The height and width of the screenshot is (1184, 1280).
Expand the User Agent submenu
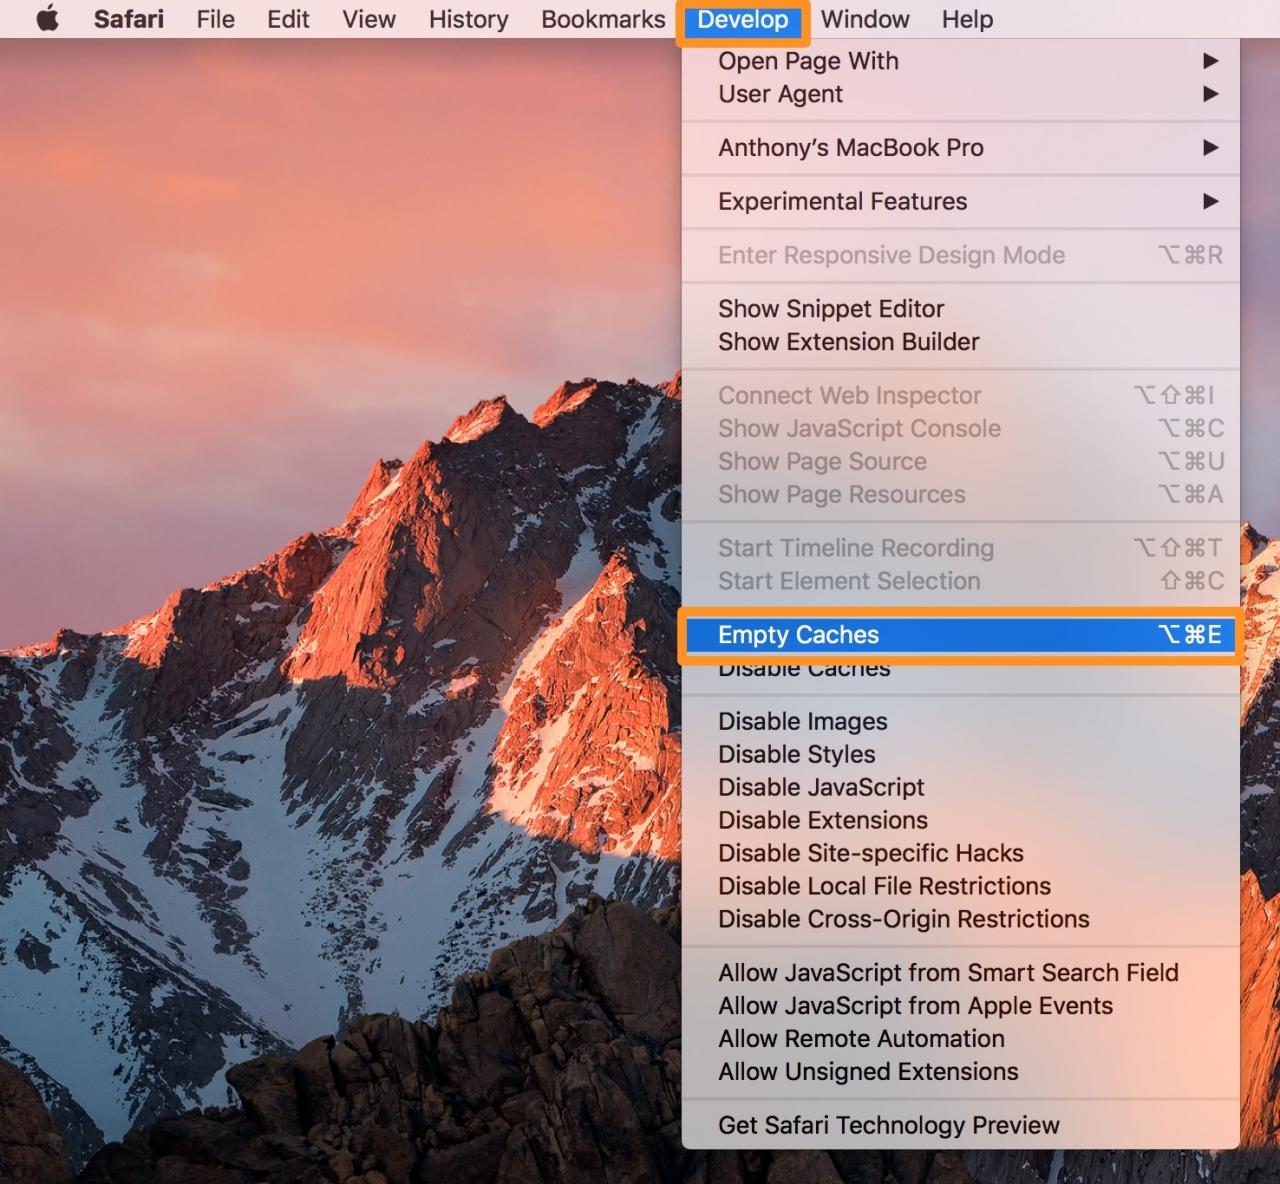[780, 94]
